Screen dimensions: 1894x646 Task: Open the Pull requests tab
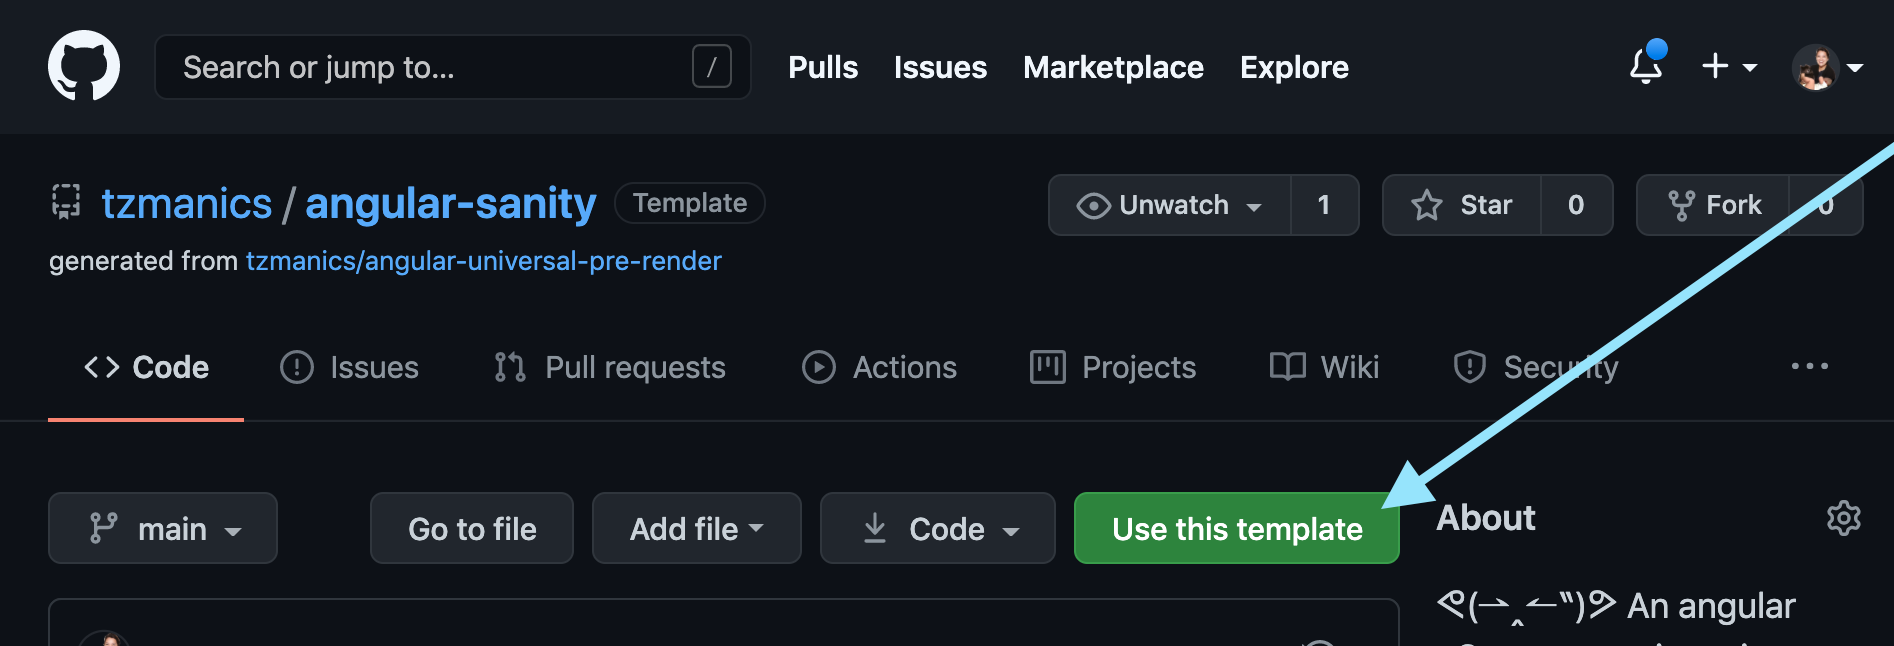[610, 367]
